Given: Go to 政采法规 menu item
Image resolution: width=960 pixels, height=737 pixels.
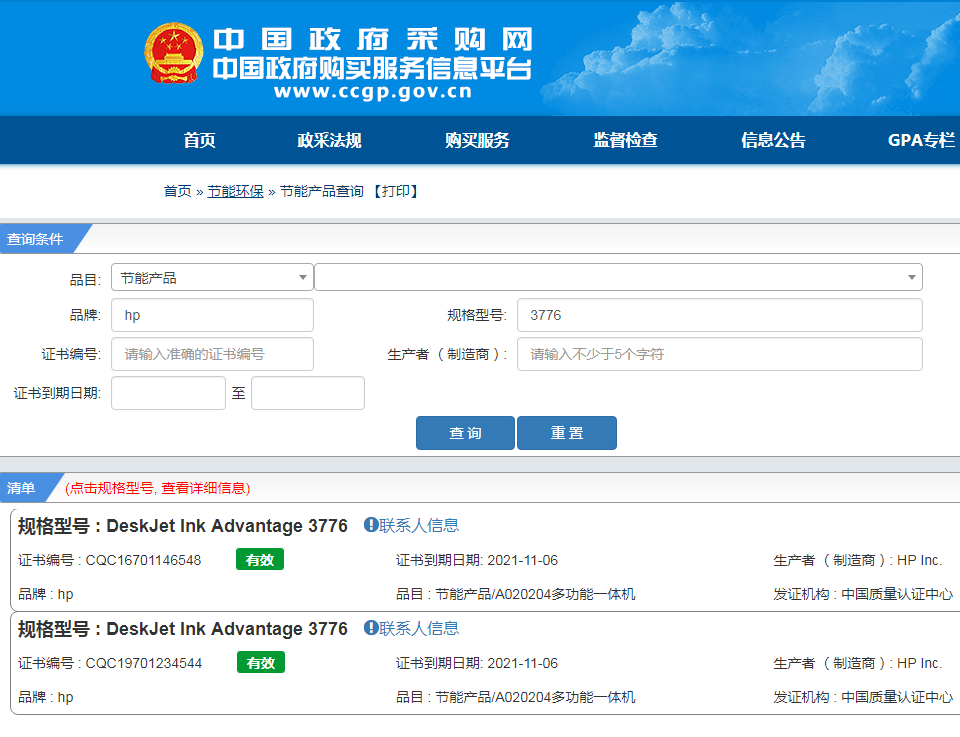Looking at the screenshot, I should 329,141.
